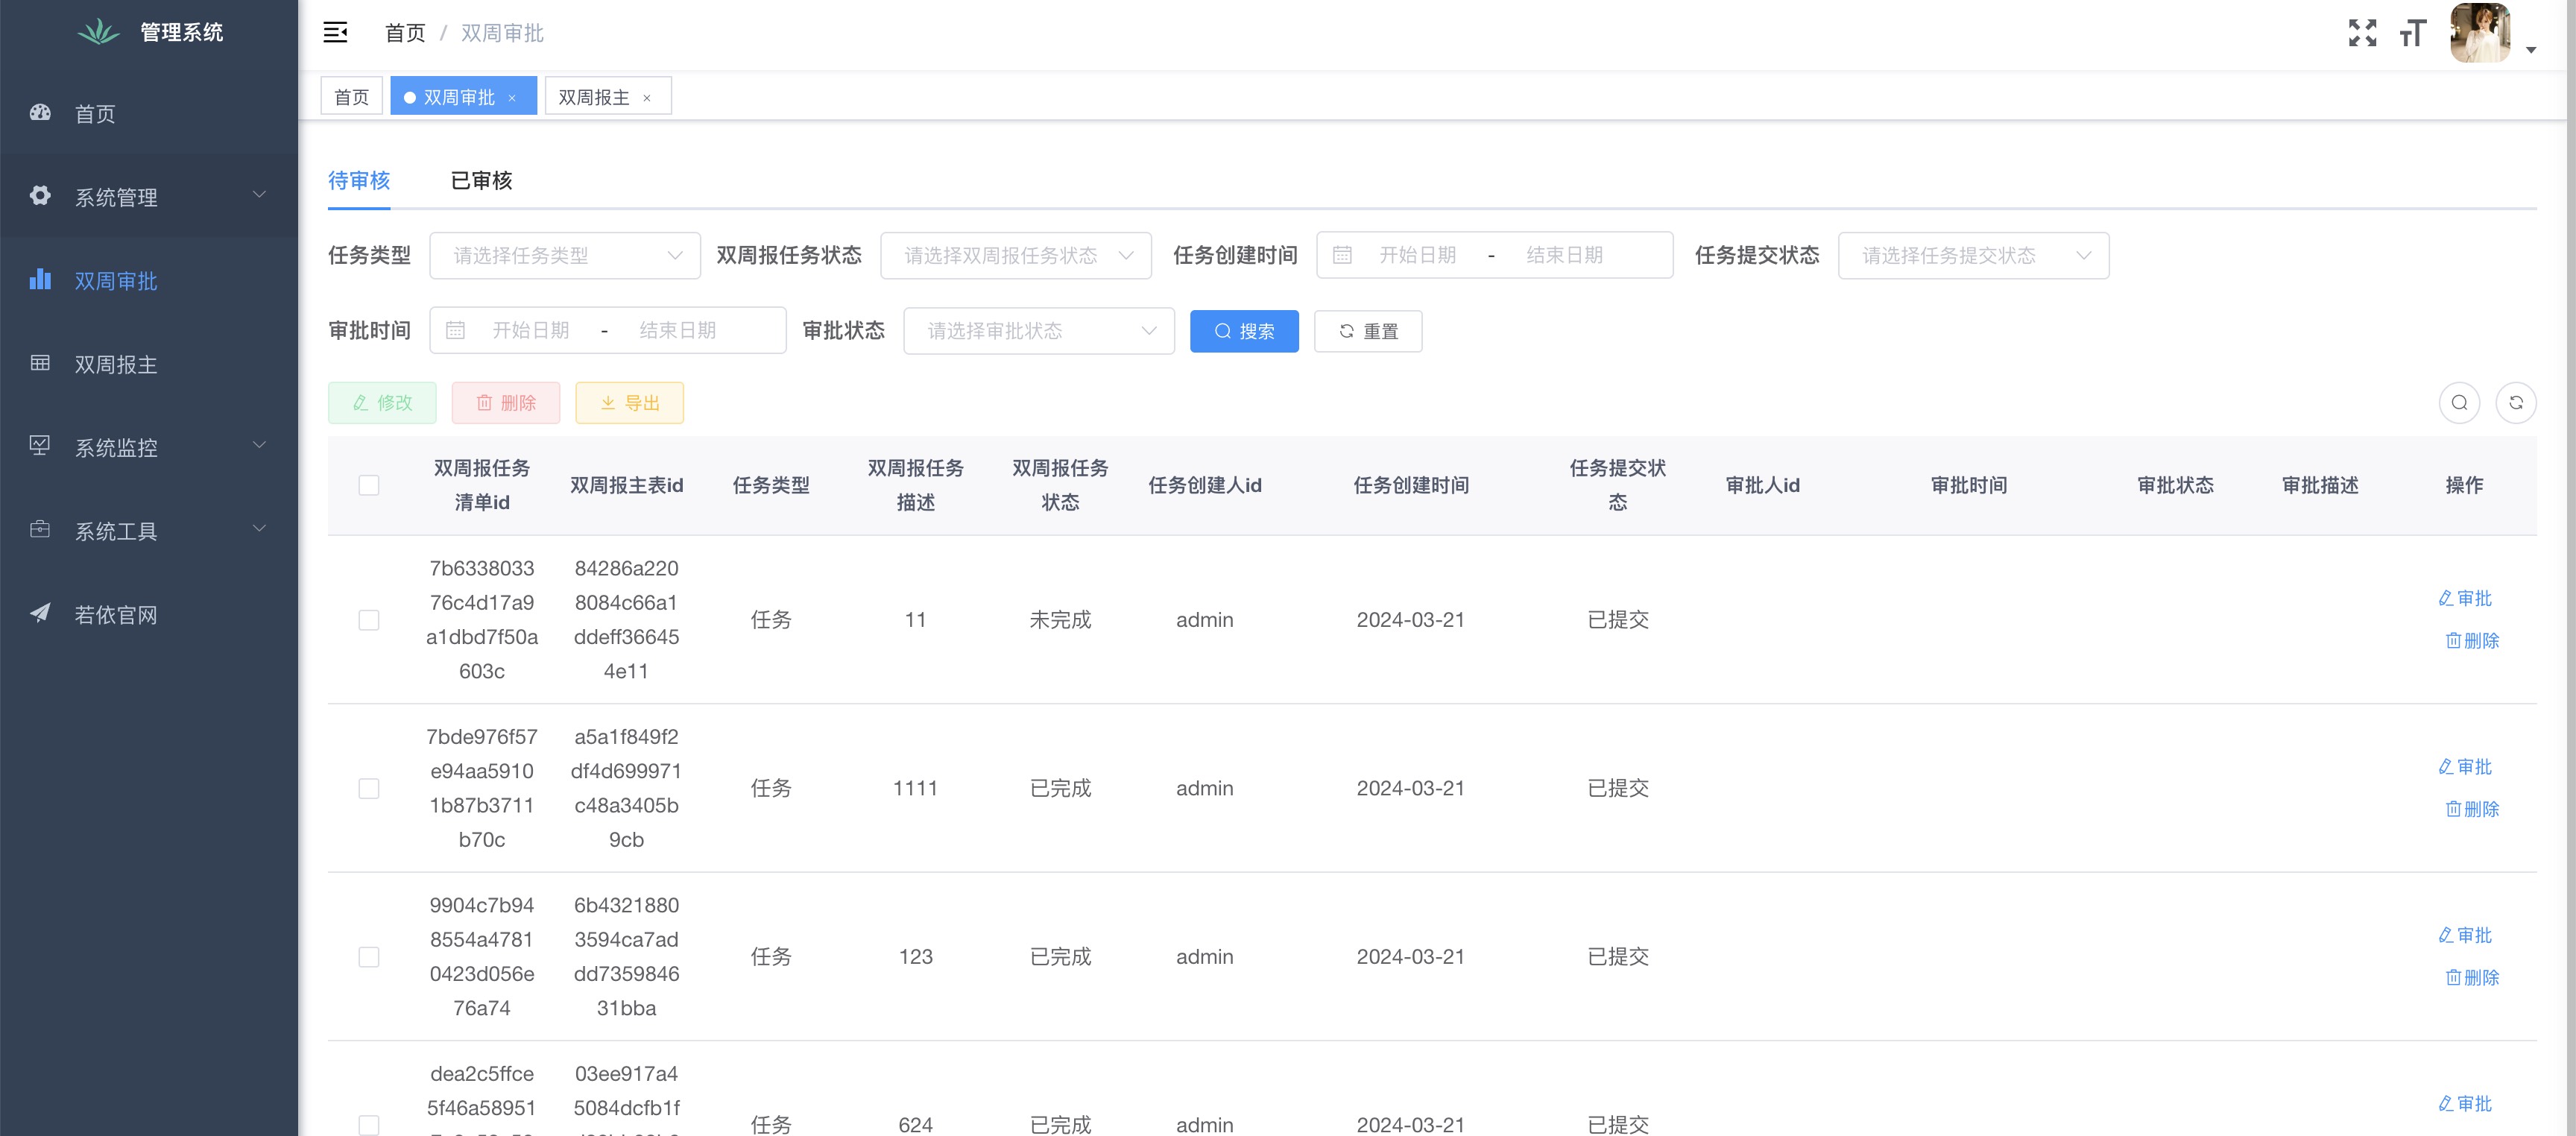
Task: Click the 重置 button
Action: (1368, 331)
